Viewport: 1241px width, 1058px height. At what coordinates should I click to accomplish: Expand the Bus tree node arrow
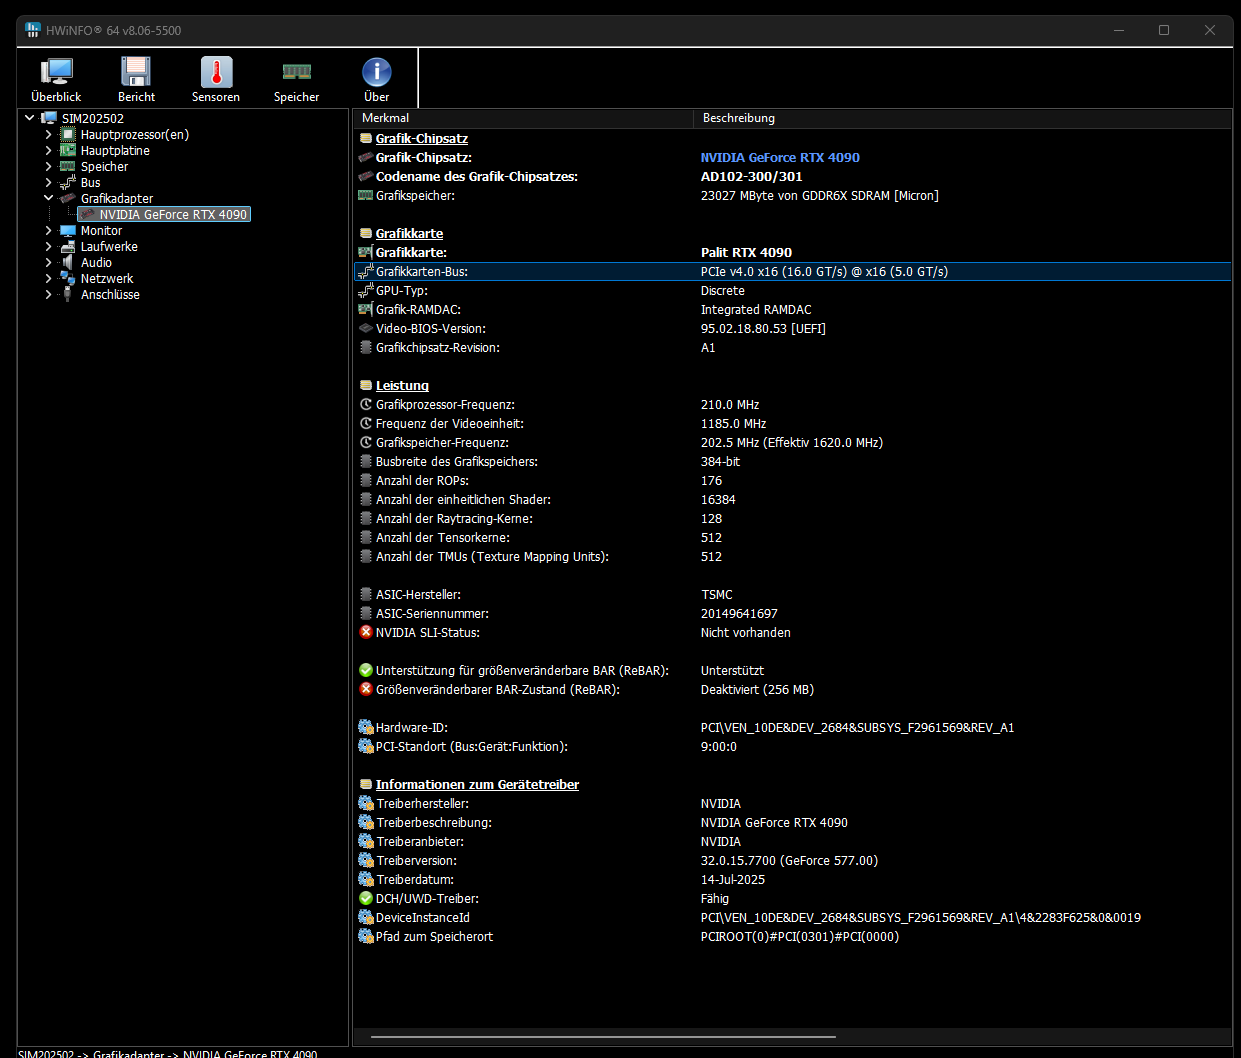48,182
